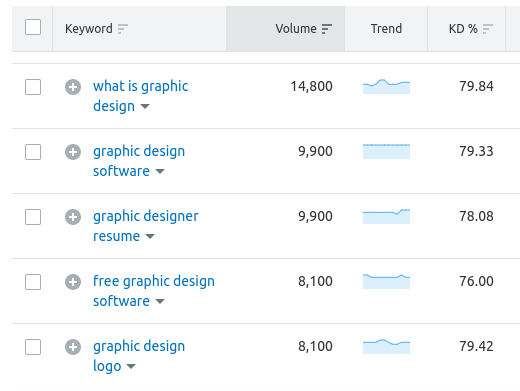Select the KD value 79.84
This screenshot has height=391, width=520.
point(476,86)
